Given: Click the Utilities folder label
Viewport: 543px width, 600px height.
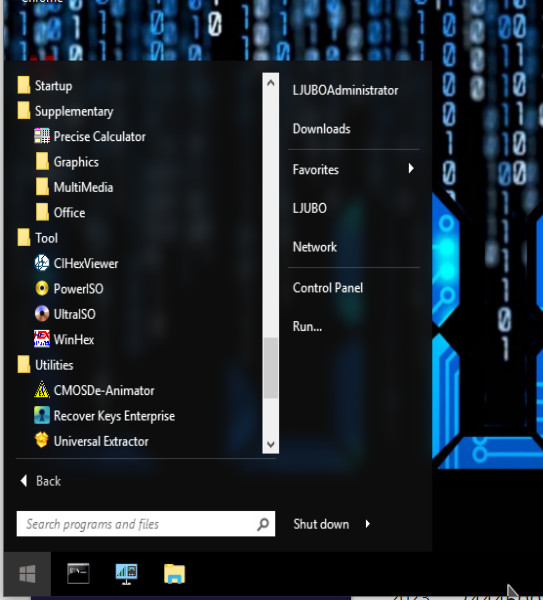Looking at the screenshot, I should pyautogui.click(x=54, y=365).
